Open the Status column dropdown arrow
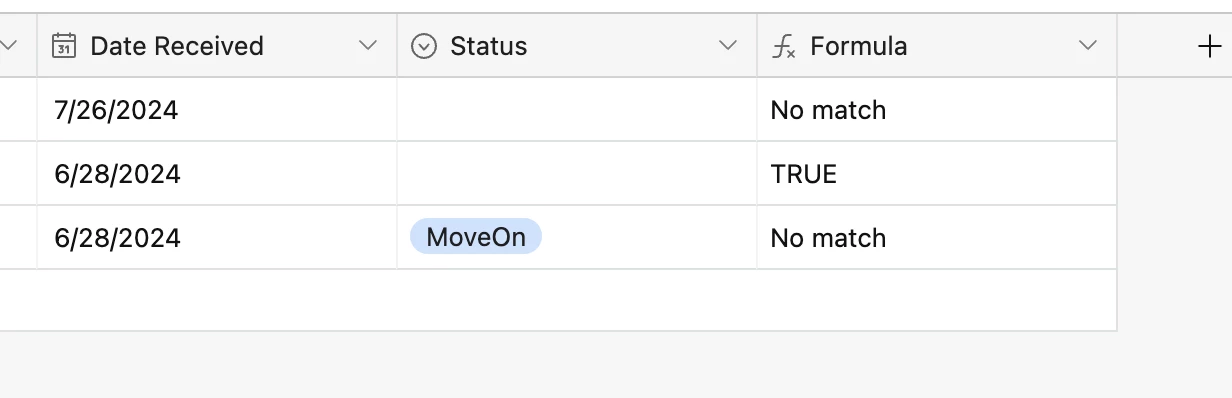This screenshot has width=1232, height=398. [728, 46]
